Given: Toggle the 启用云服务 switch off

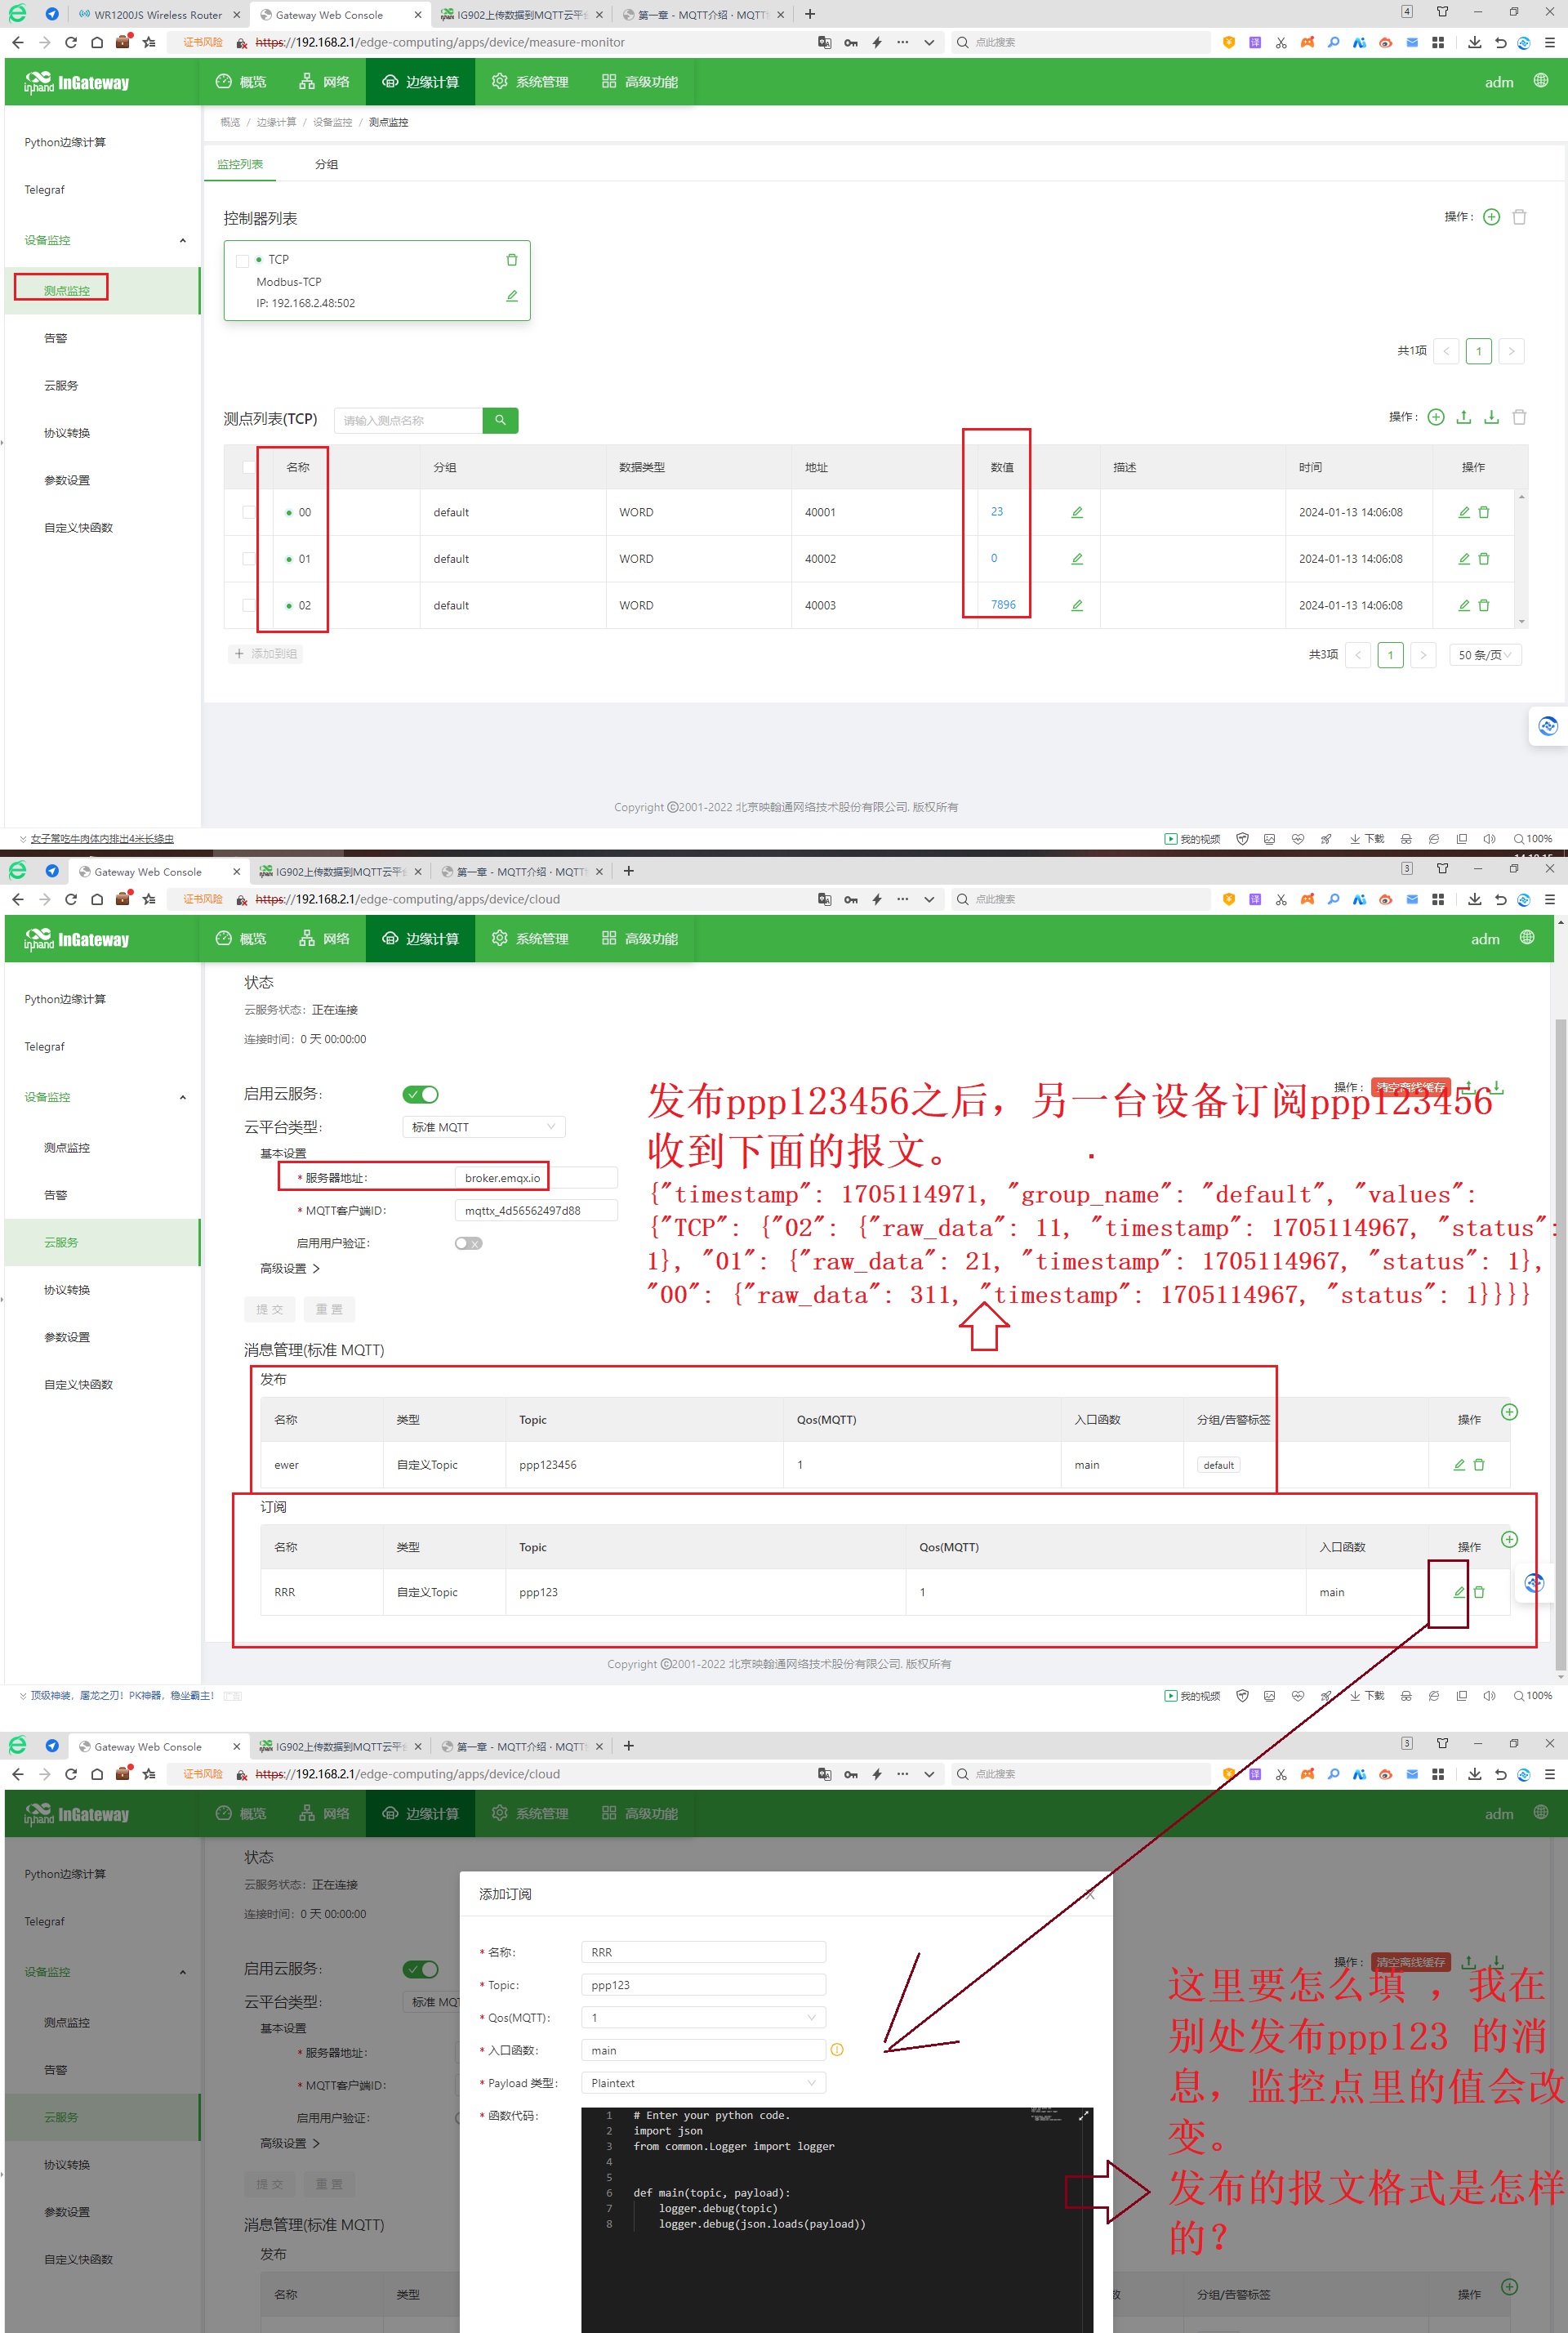Looking at the screenshot, I should click(x=421, y=1094).
